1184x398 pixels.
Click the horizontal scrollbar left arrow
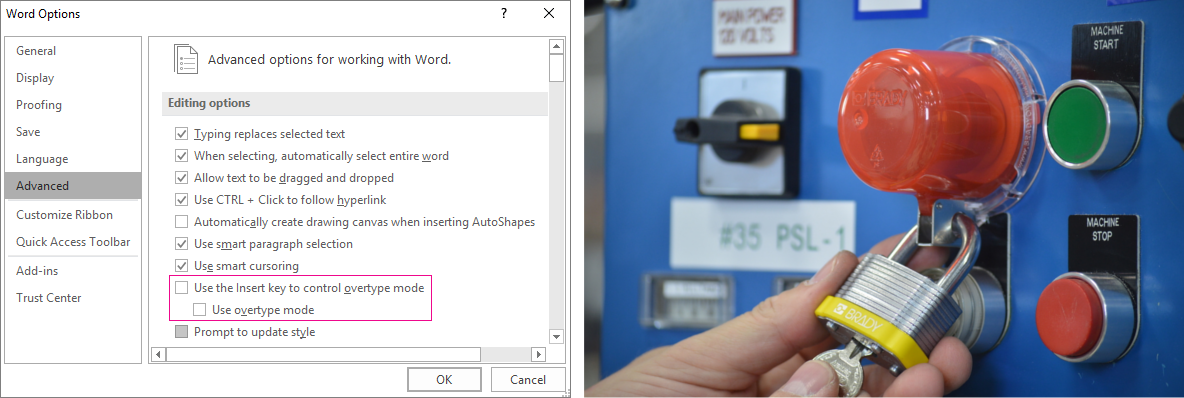(x=159, y=354)
